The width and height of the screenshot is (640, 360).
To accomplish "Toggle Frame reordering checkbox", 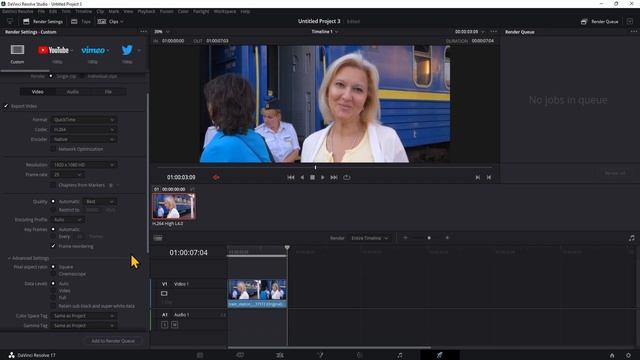I will coord(53,246).
